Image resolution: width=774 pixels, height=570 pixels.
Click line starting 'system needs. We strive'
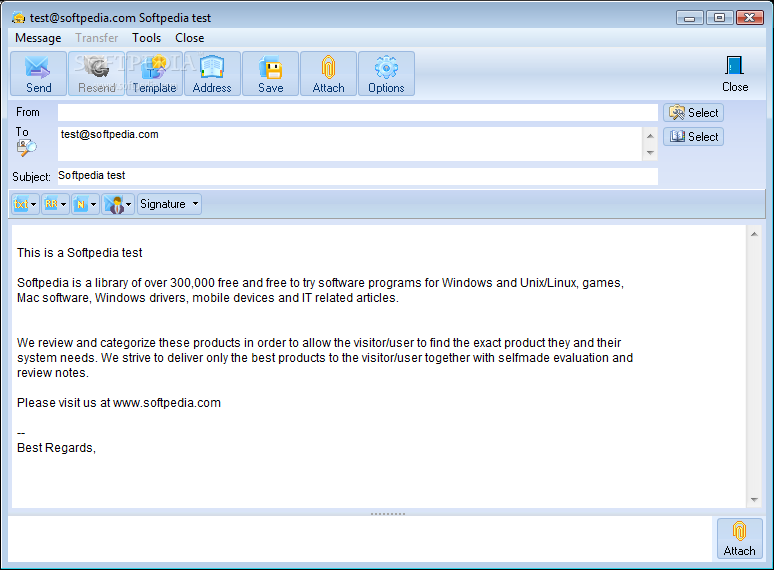point(325,358)
